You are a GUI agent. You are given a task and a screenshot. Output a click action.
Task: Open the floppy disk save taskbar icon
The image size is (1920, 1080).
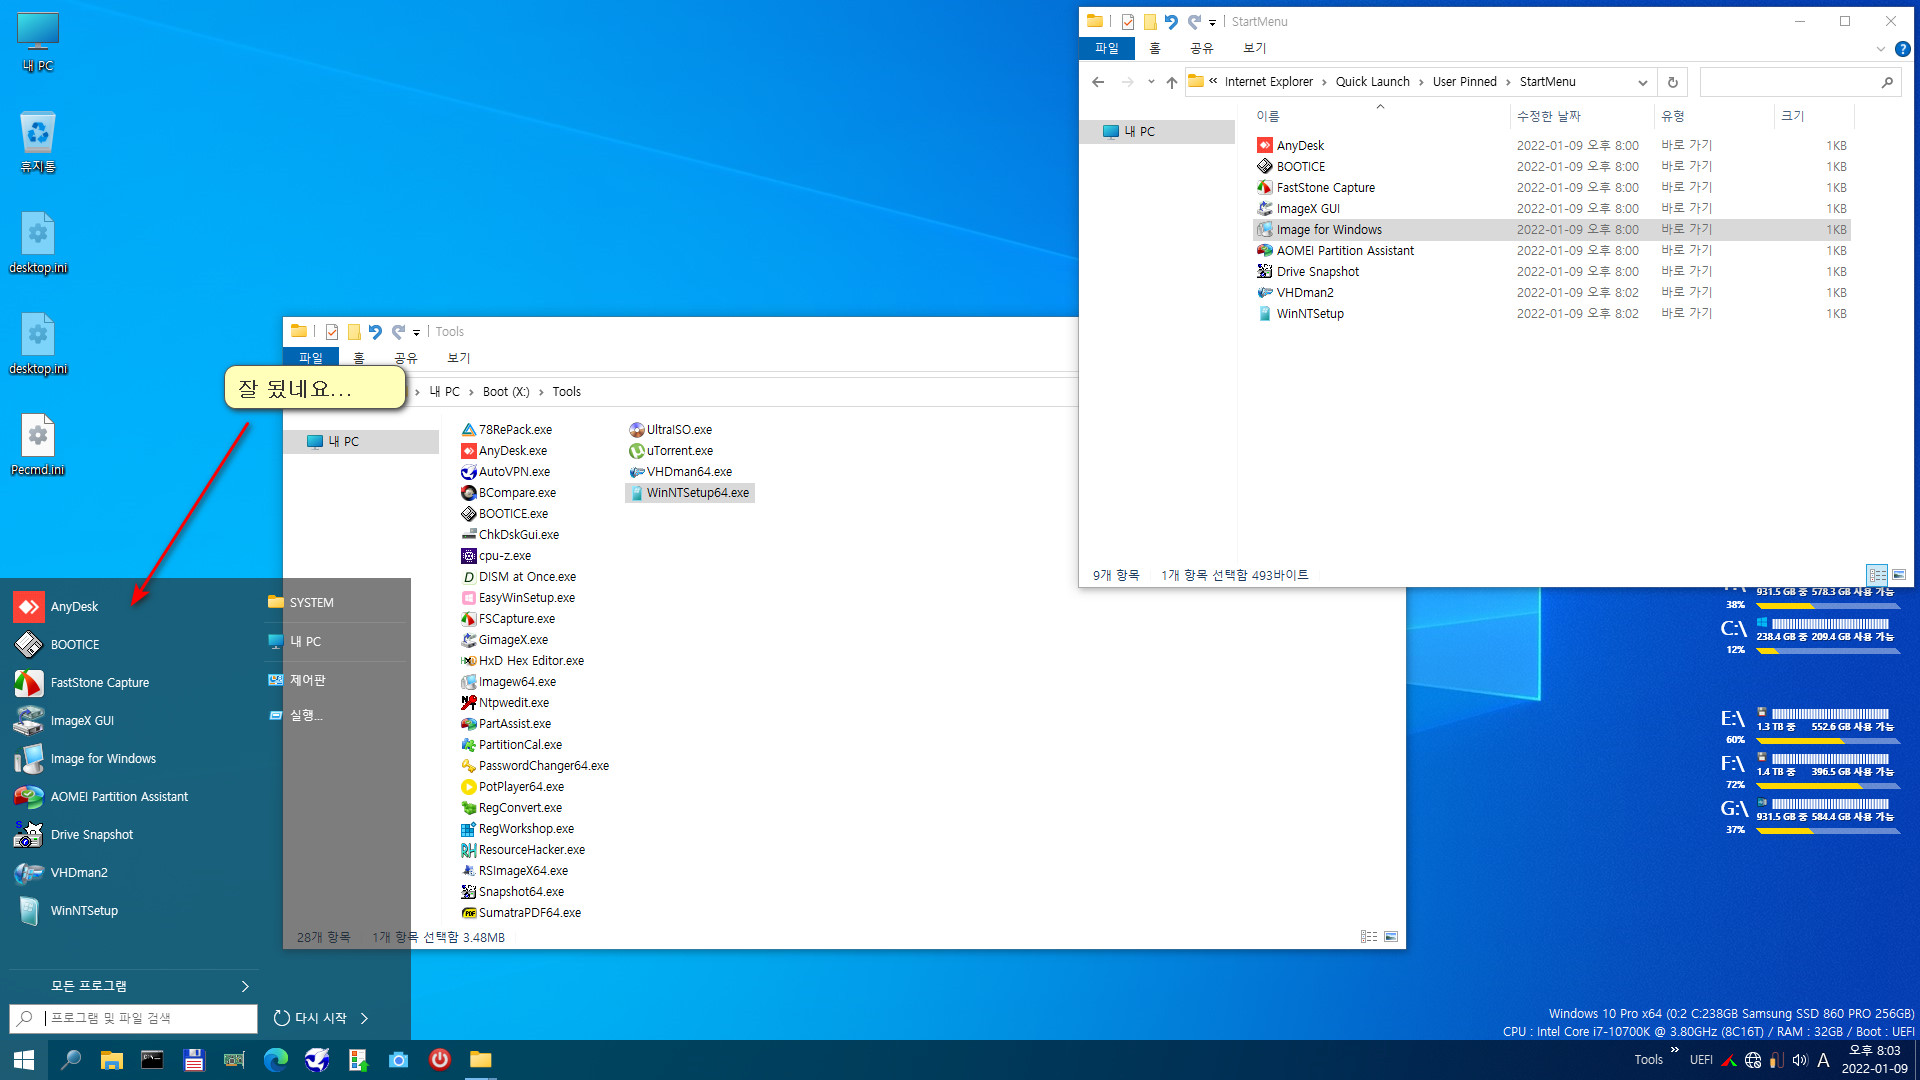coord(193,1060)
